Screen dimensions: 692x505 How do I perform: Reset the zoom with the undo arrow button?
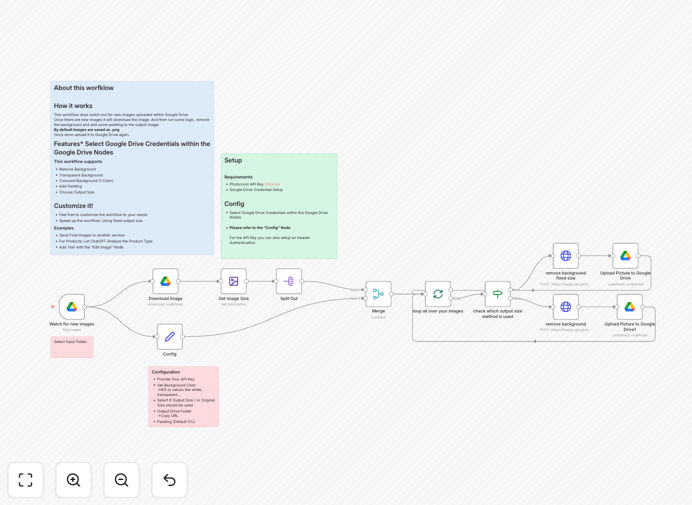169,480
